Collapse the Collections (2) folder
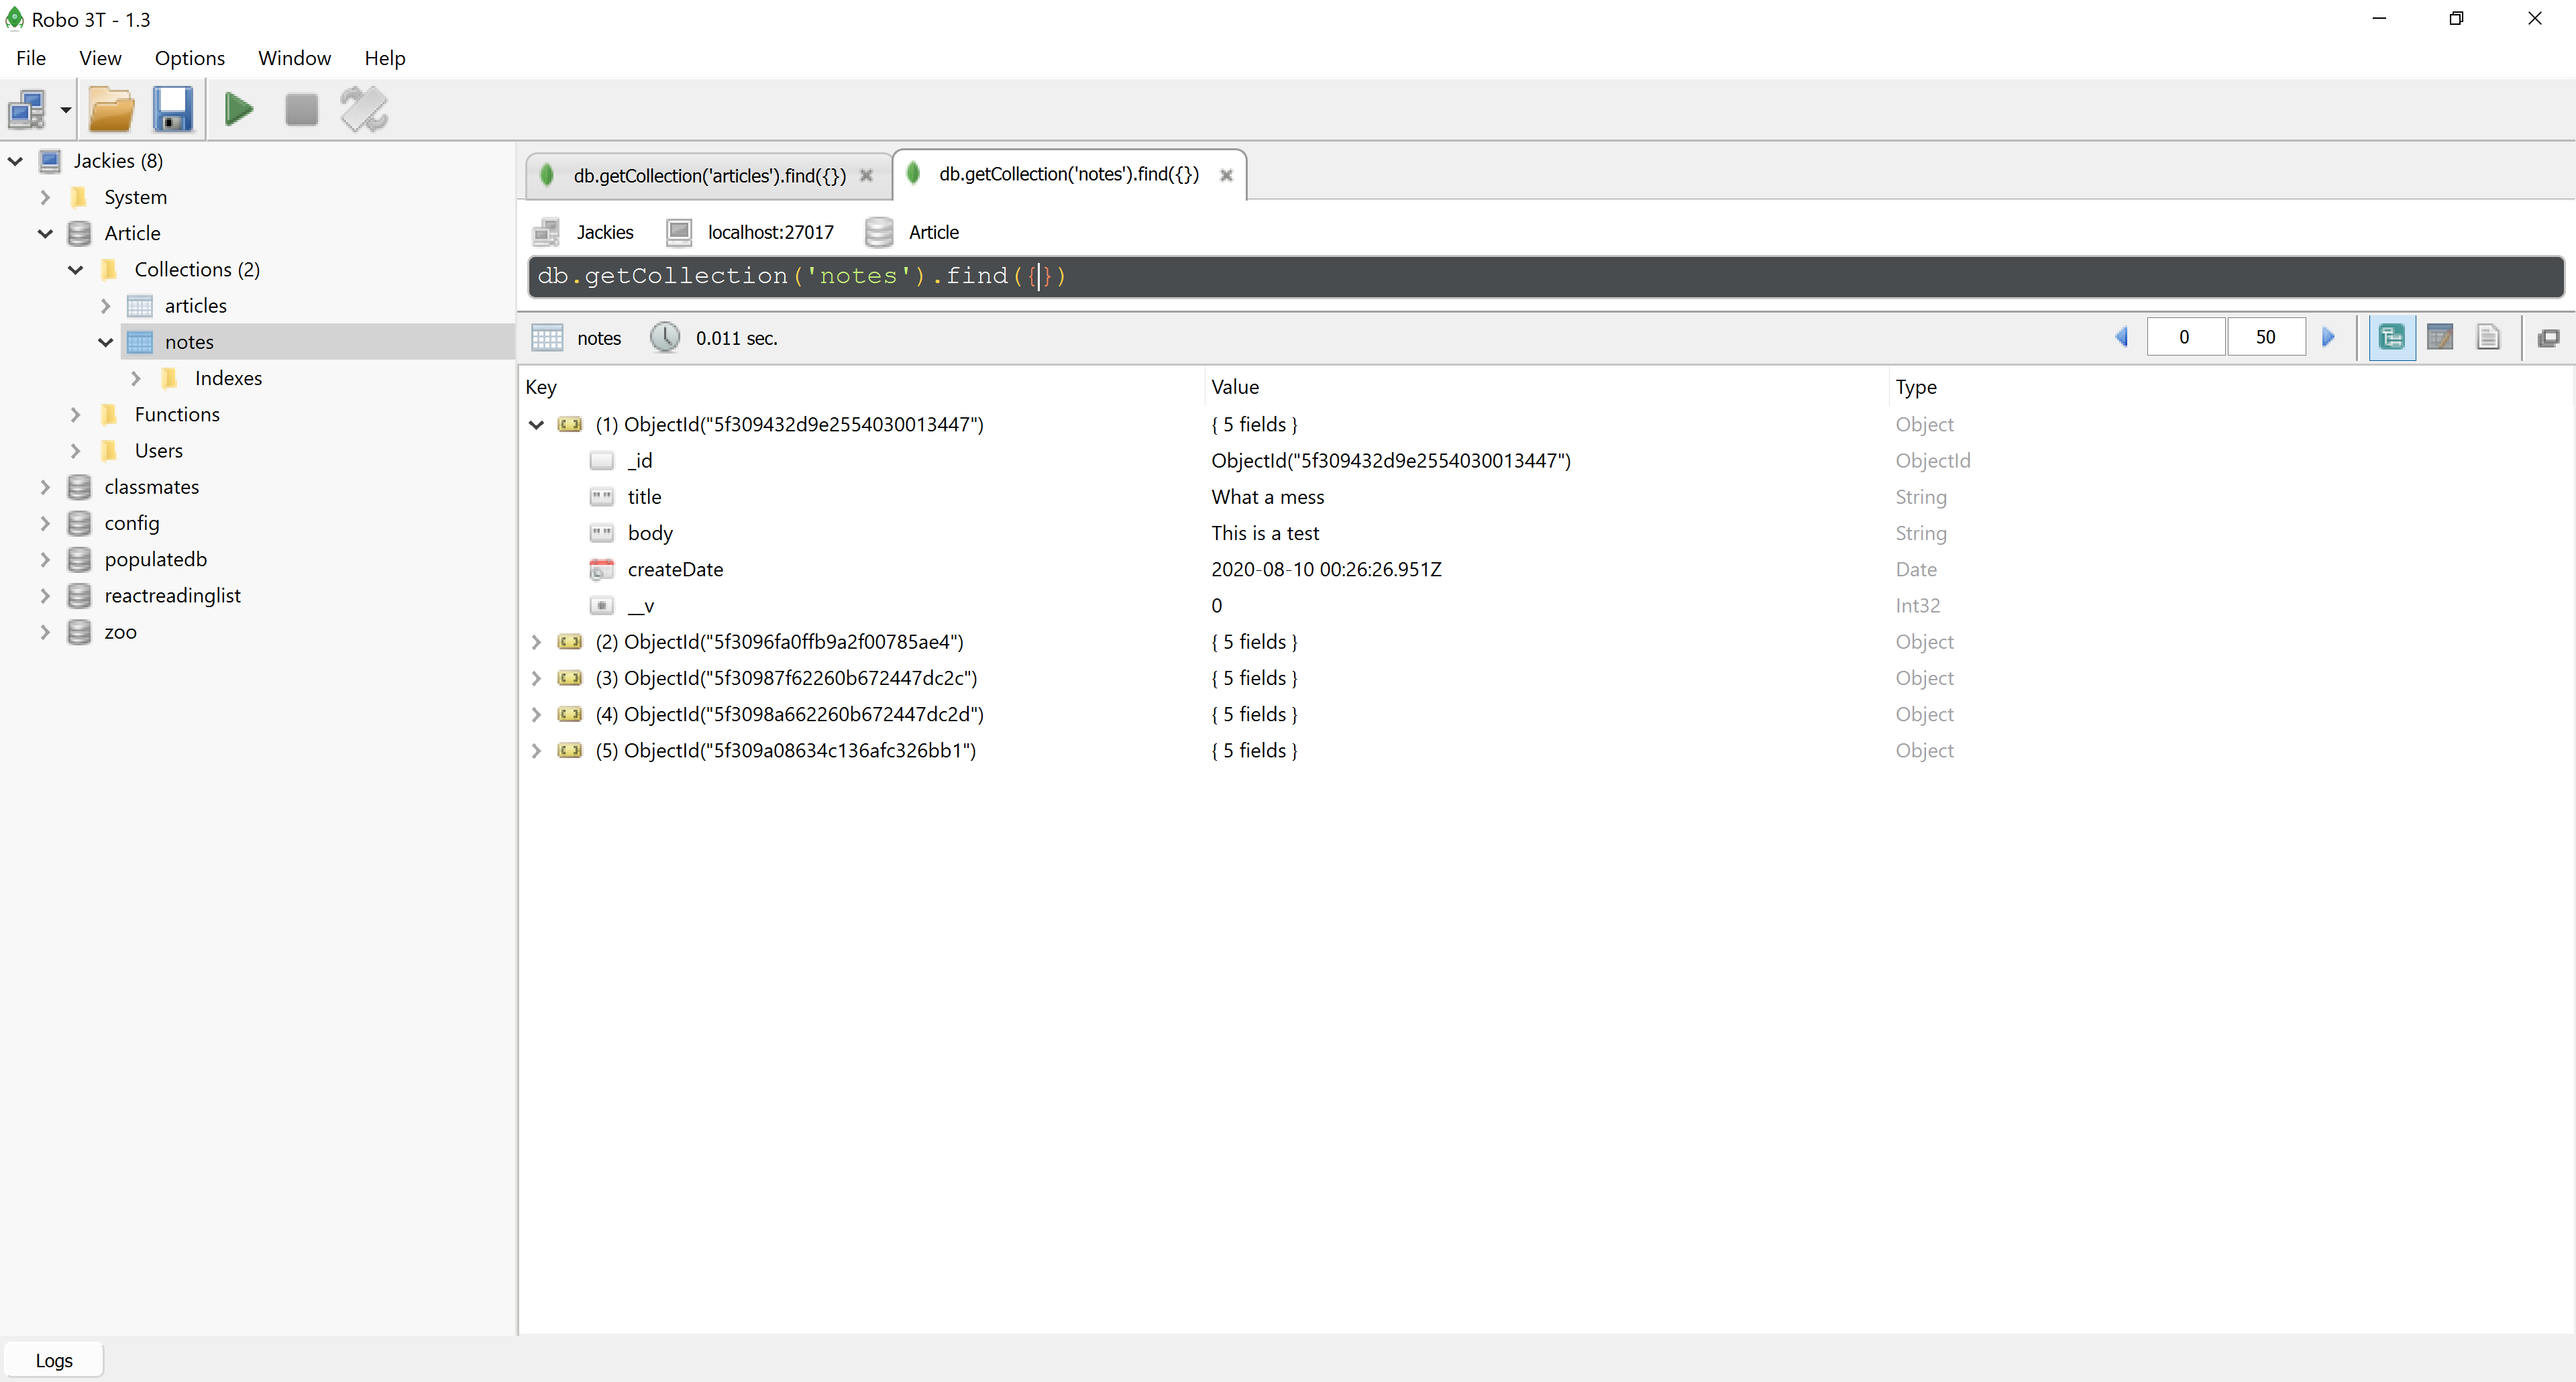2576x1382 pixels. click(75, 270)
